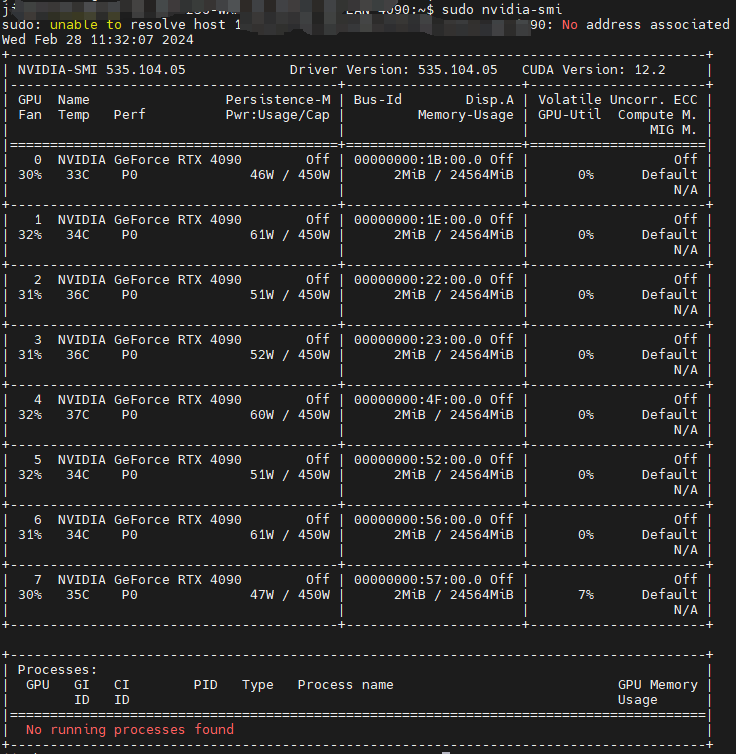The width and height of the screenshot is (736, 754).
Task: Click temperature '35C' for GPU 7
Action: coord(77,595)
